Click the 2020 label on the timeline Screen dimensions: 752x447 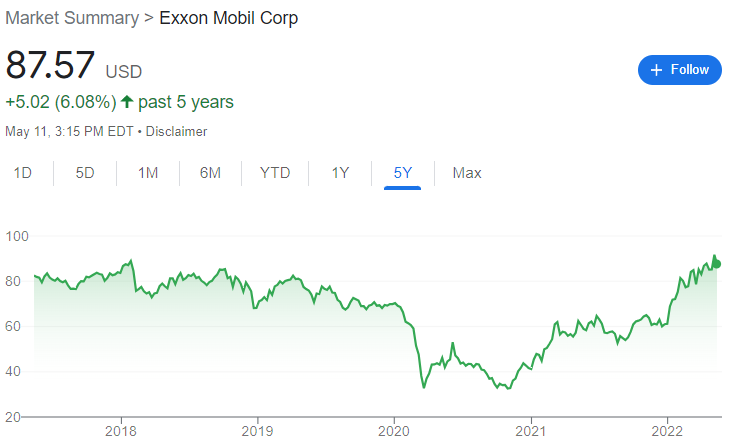[393, 433]
